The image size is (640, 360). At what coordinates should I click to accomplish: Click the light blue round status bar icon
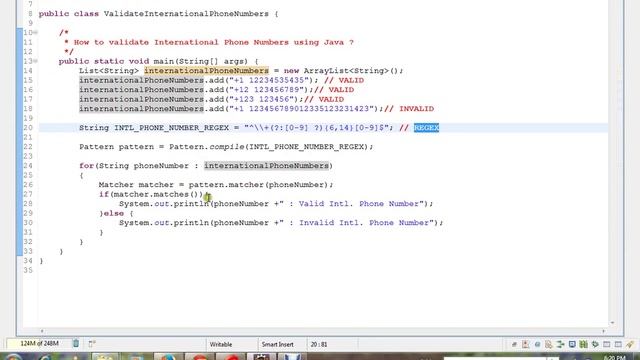pos(538,344)
